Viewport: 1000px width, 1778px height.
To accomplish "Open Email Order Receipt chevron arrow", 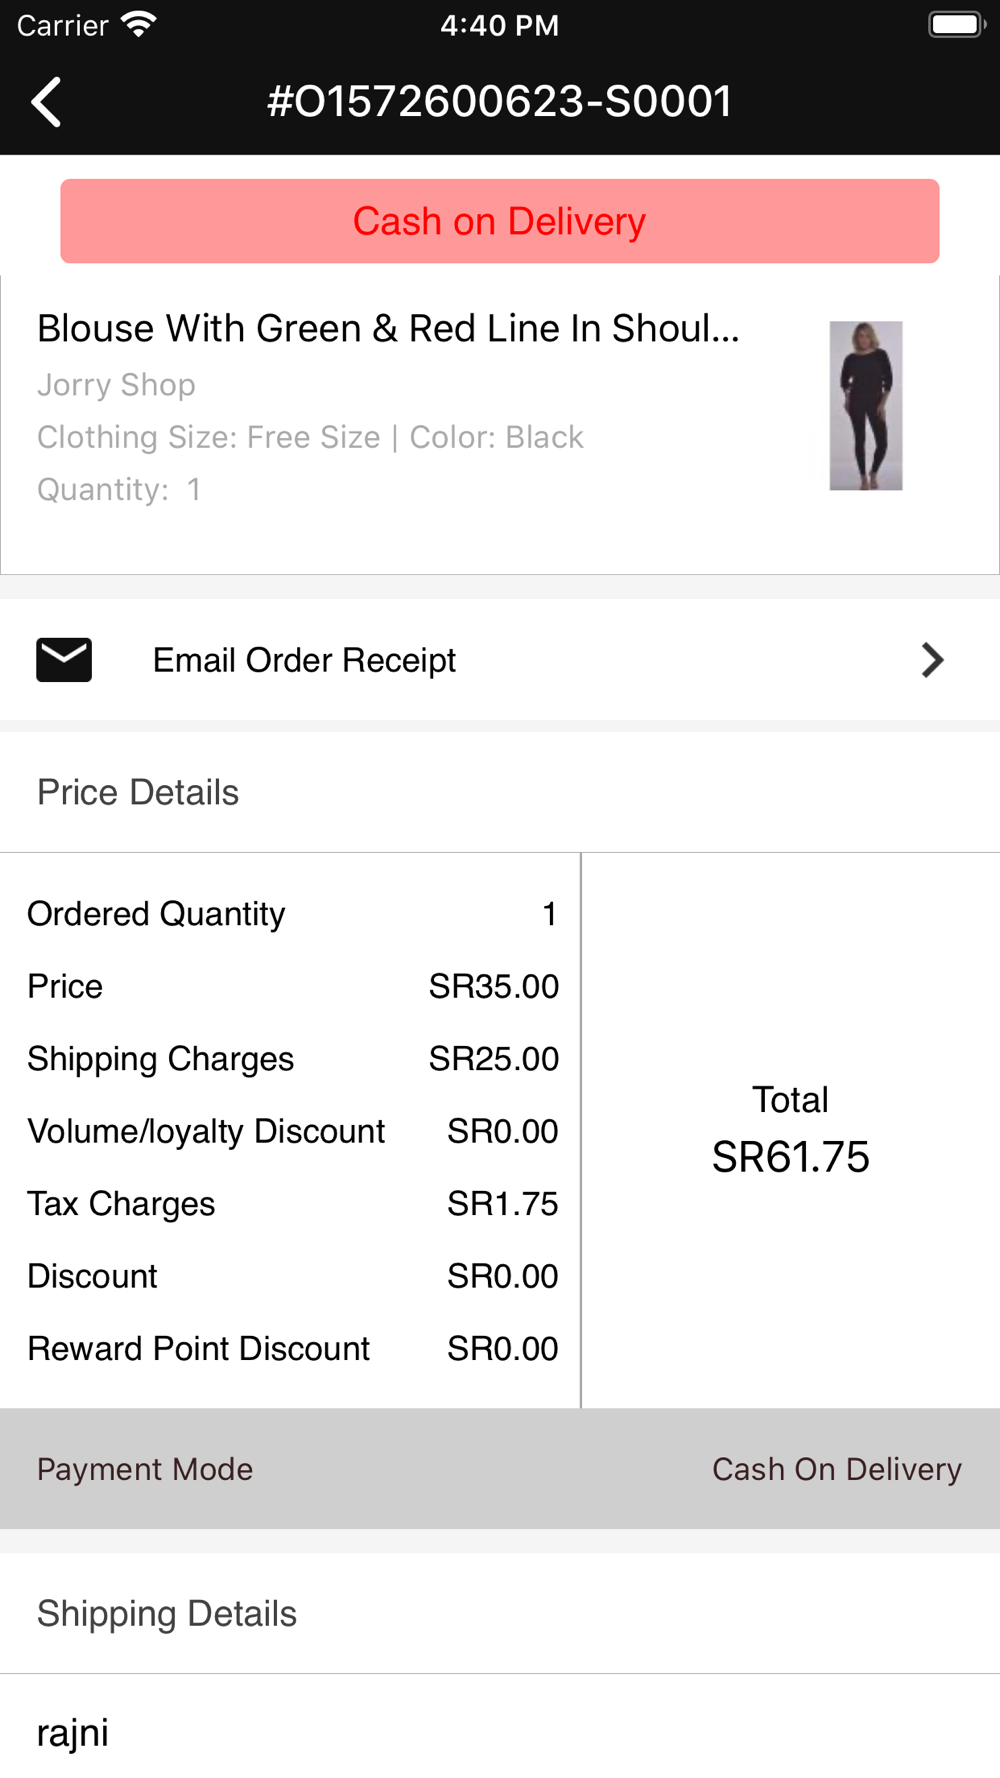I will click(x=932, y=660).
